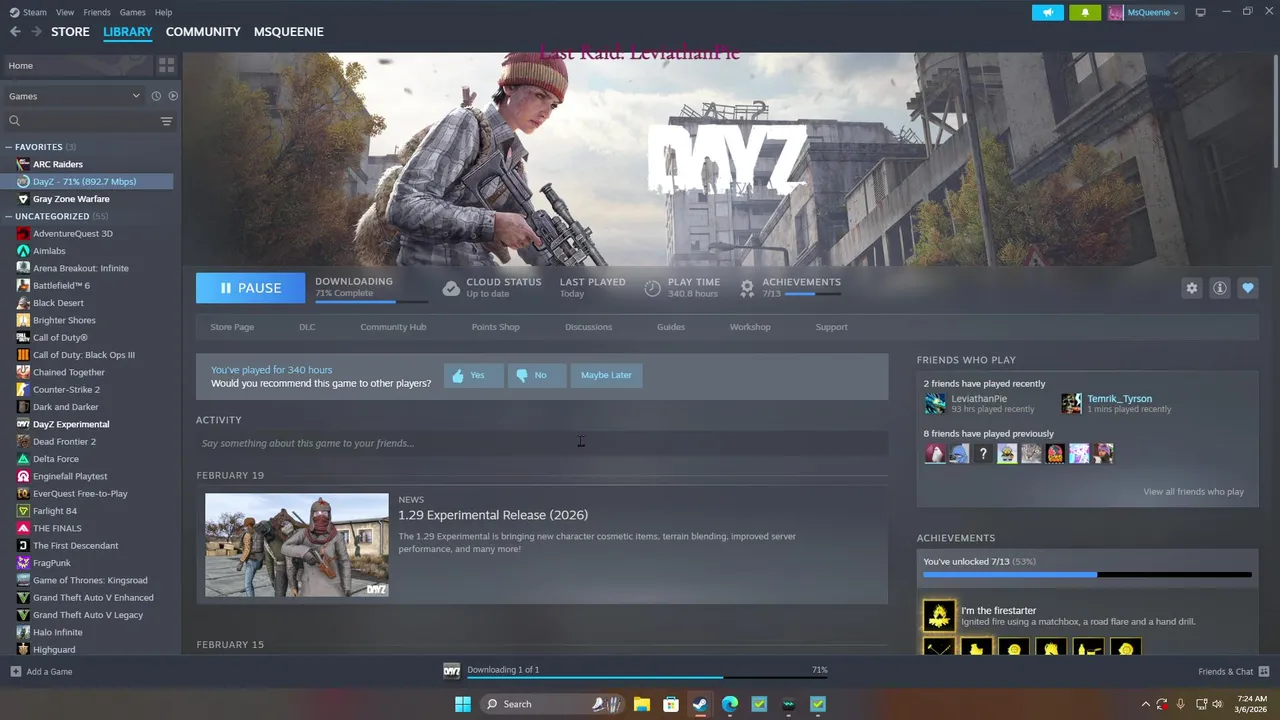Open DayZ Store Page link
Screen dimensions: 1280x720
pos(232,327)
